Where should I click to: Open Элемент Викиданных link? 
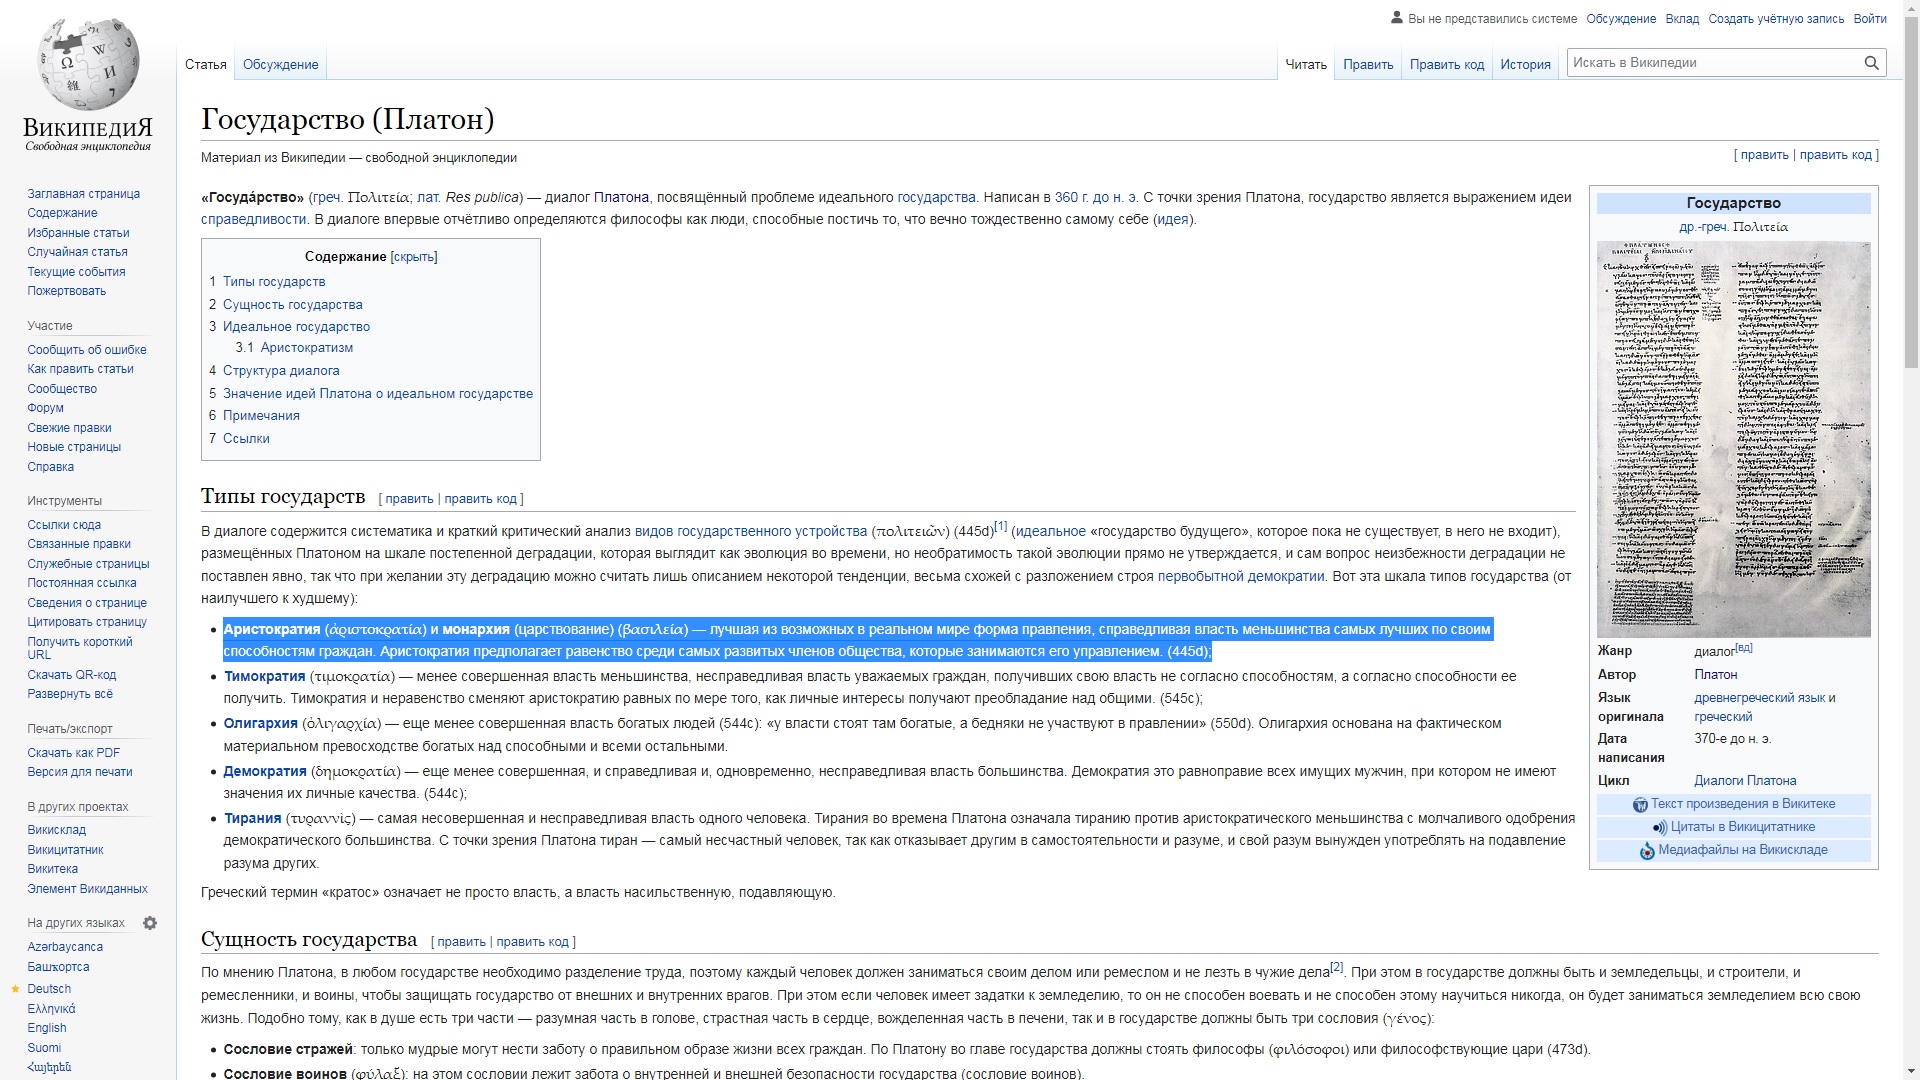coord(87,889)
